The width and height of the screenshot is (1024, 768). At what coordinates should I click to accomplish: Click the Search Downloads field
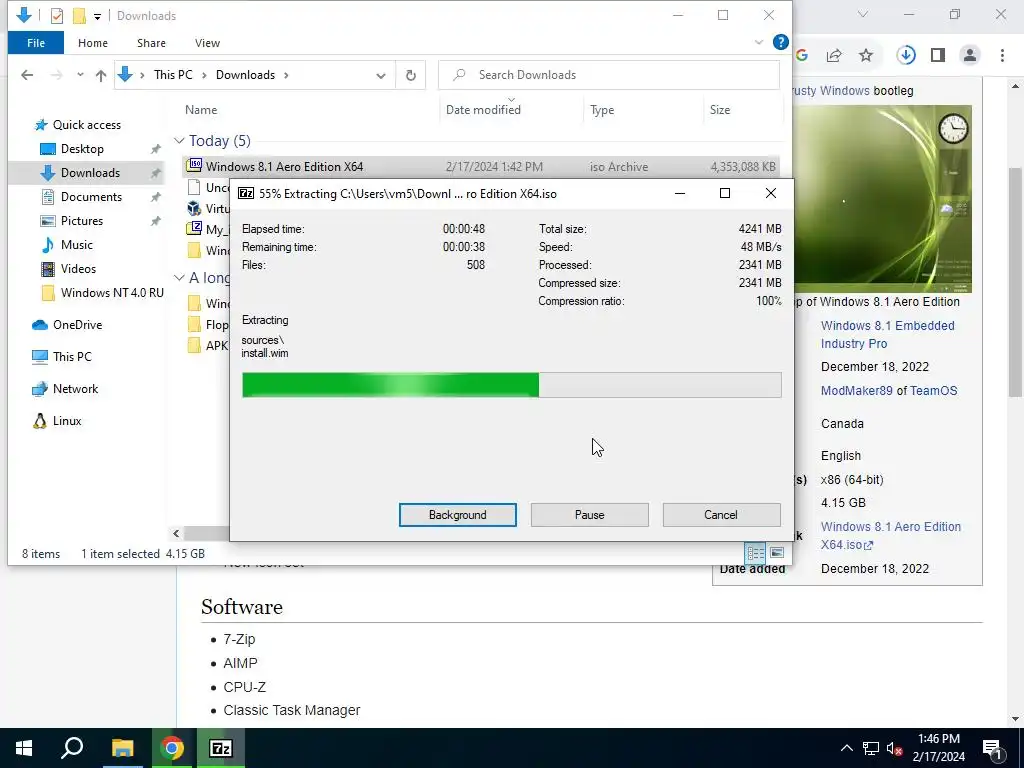coord(609,75)
